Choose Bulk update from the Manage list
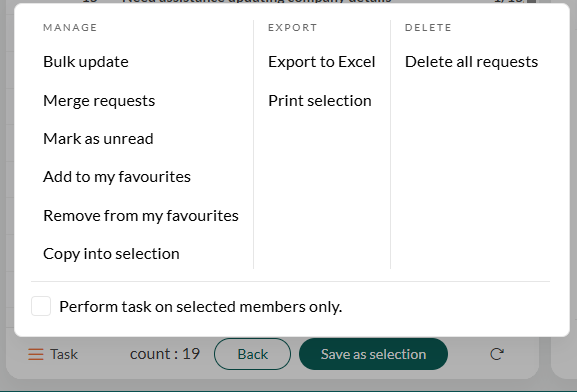 (86, 61)
